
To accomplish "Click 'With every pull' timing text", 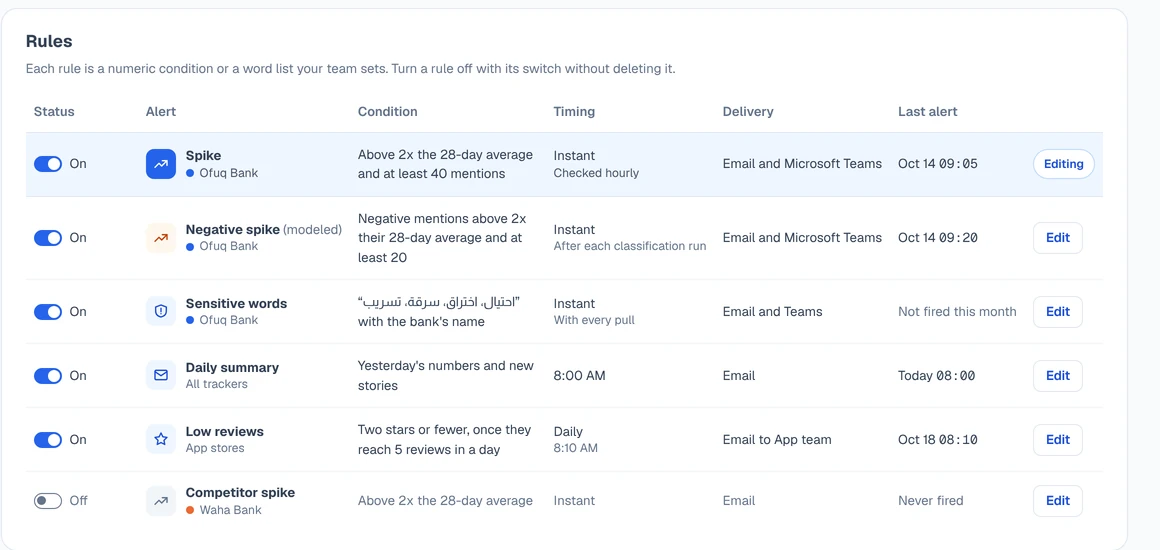I will [x=594, y=321].
